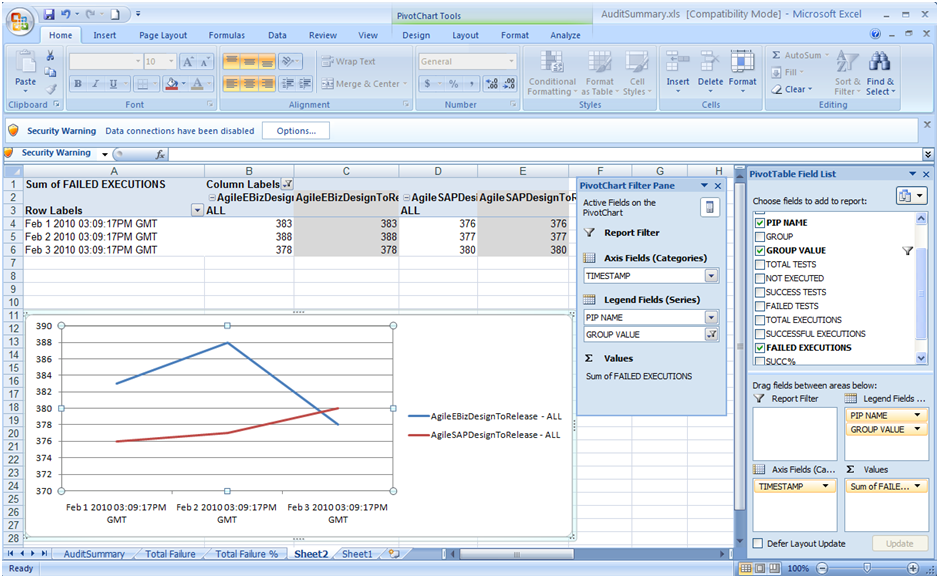The height and width of the screenshot is (577, 938).
Task: Open Format as Table gallery
Action: click(599, 73)
